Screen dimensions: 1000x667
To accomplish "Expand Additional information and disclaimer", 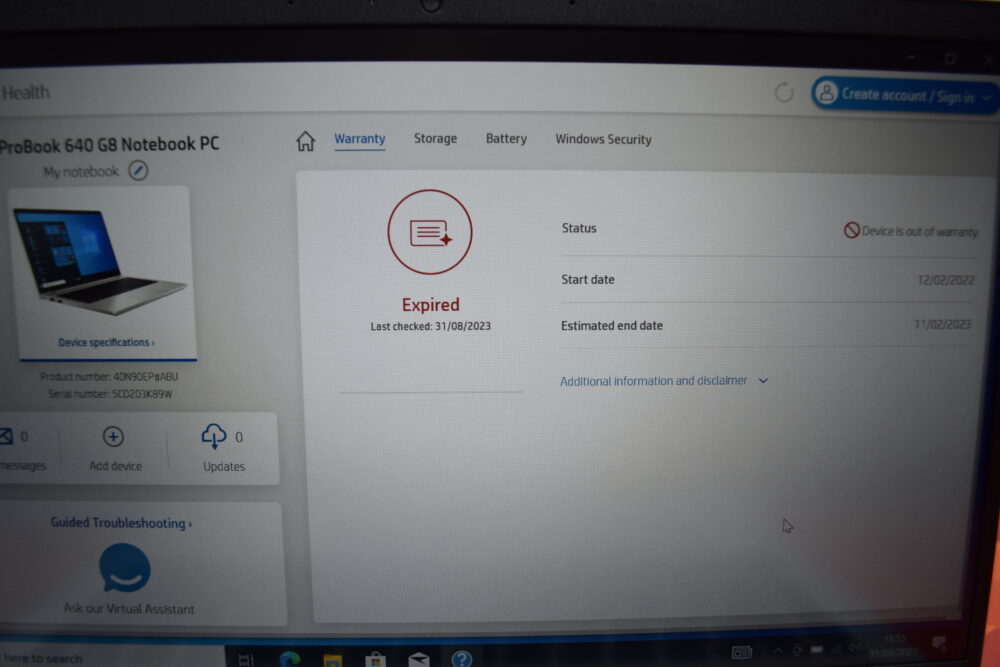I will coord(664,381).
